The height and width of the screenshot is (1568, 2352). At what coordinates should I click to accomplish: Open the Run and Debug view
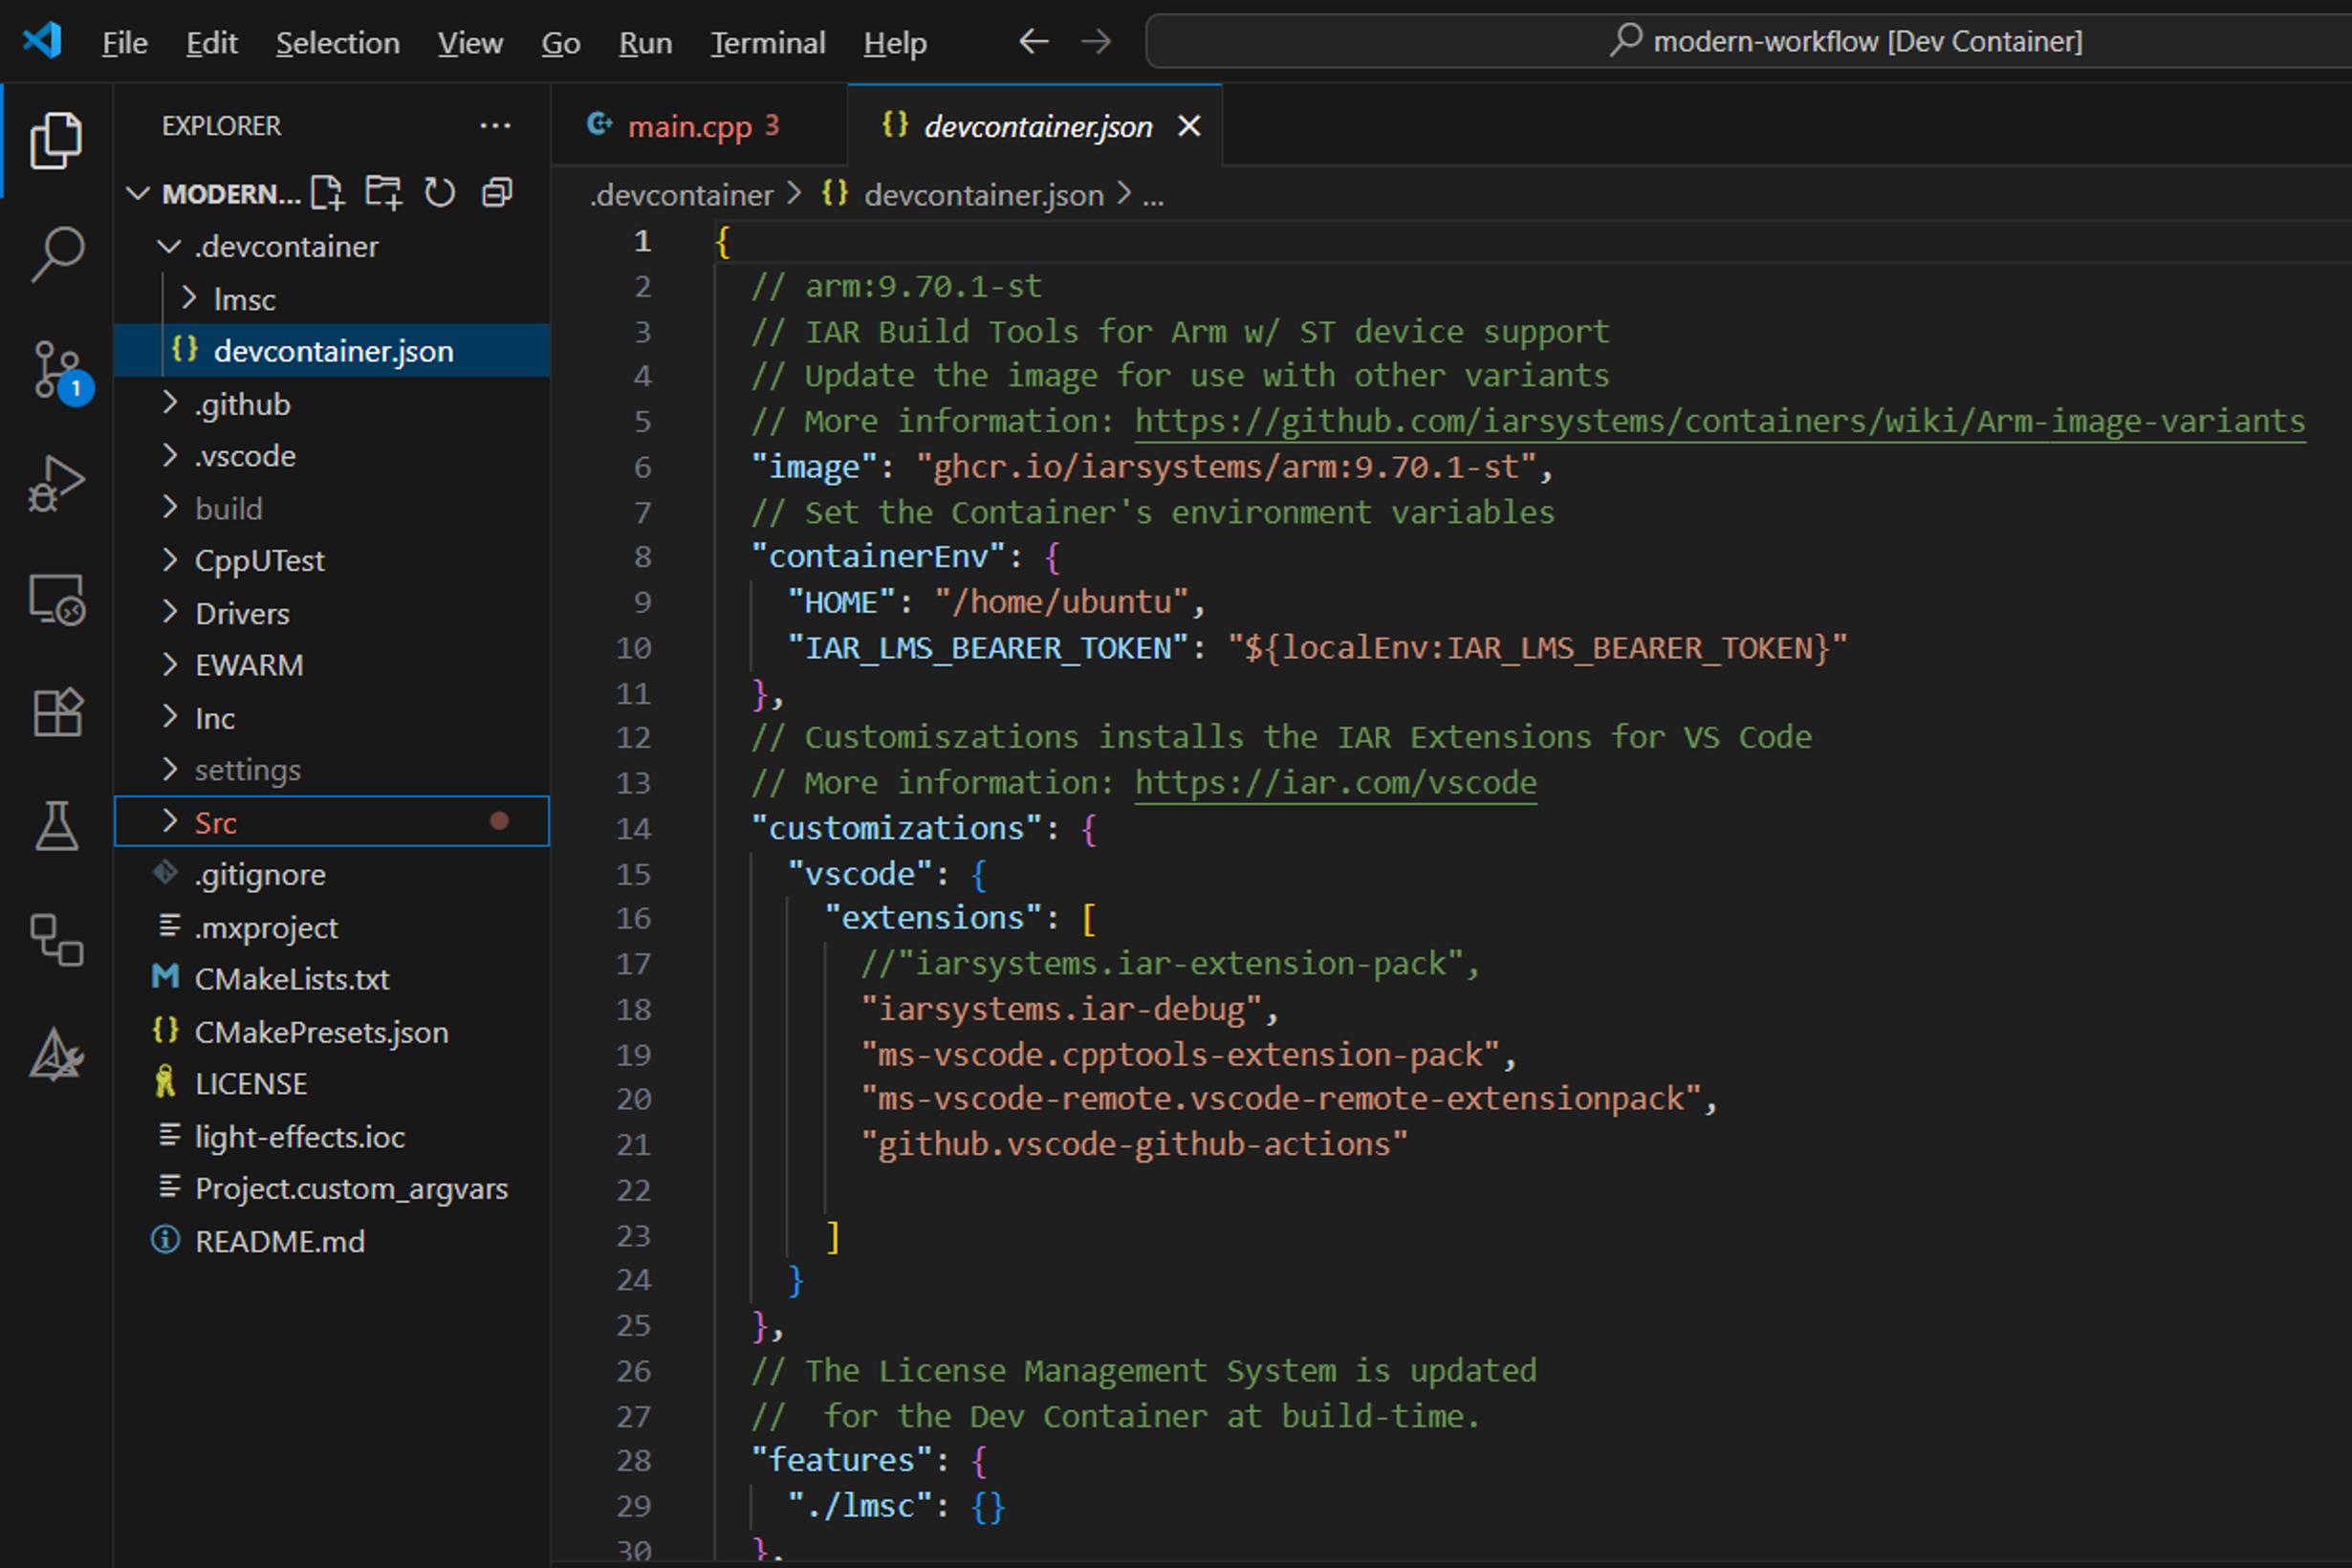pos(56,484)
